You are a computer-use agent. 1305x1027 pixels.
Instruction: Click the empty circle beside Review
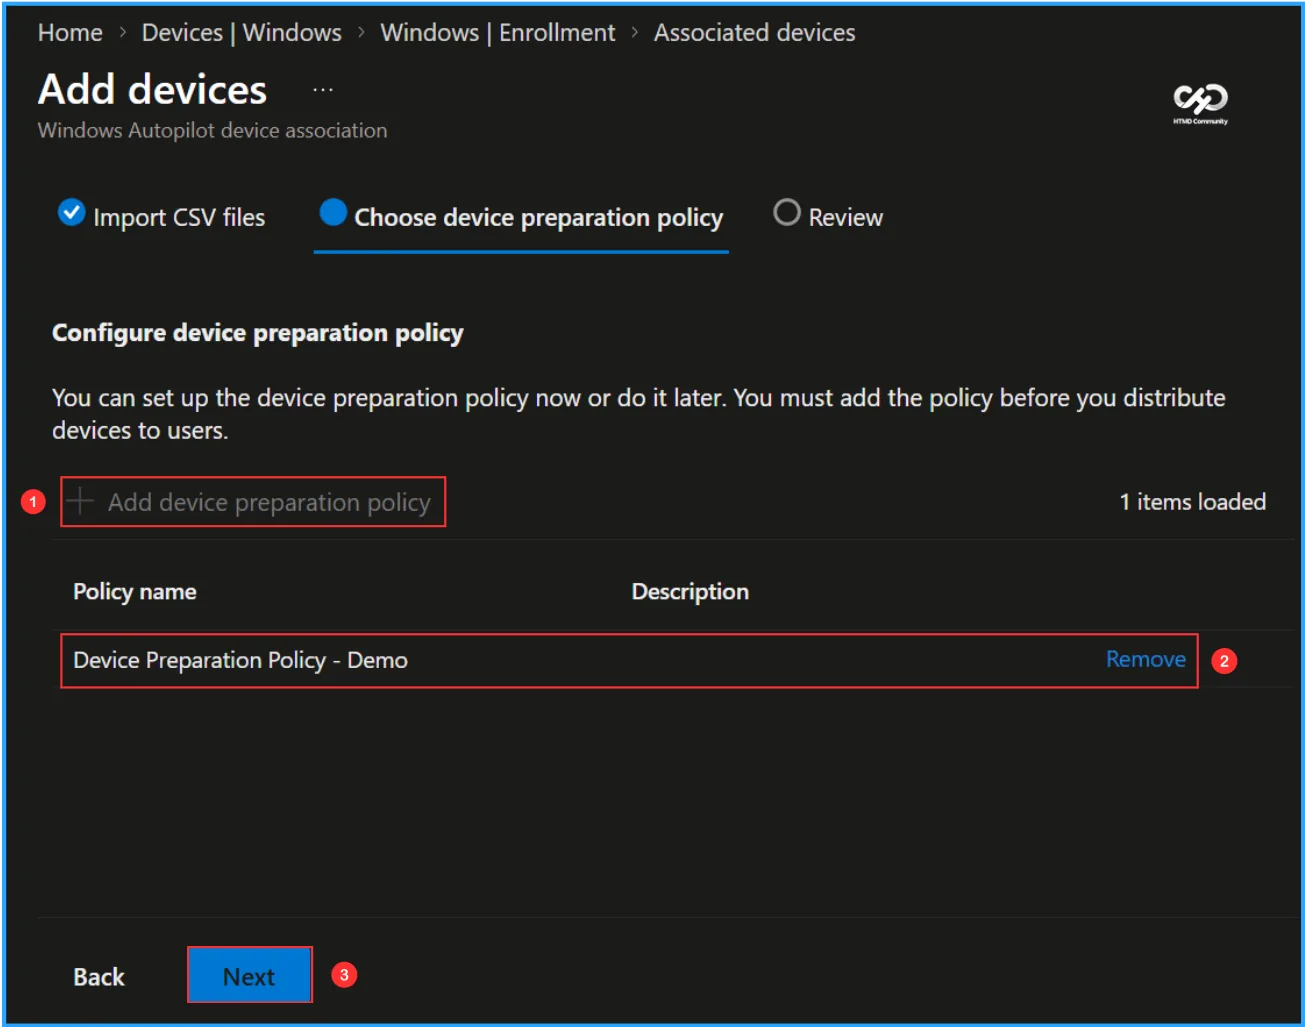click(787, 213)
